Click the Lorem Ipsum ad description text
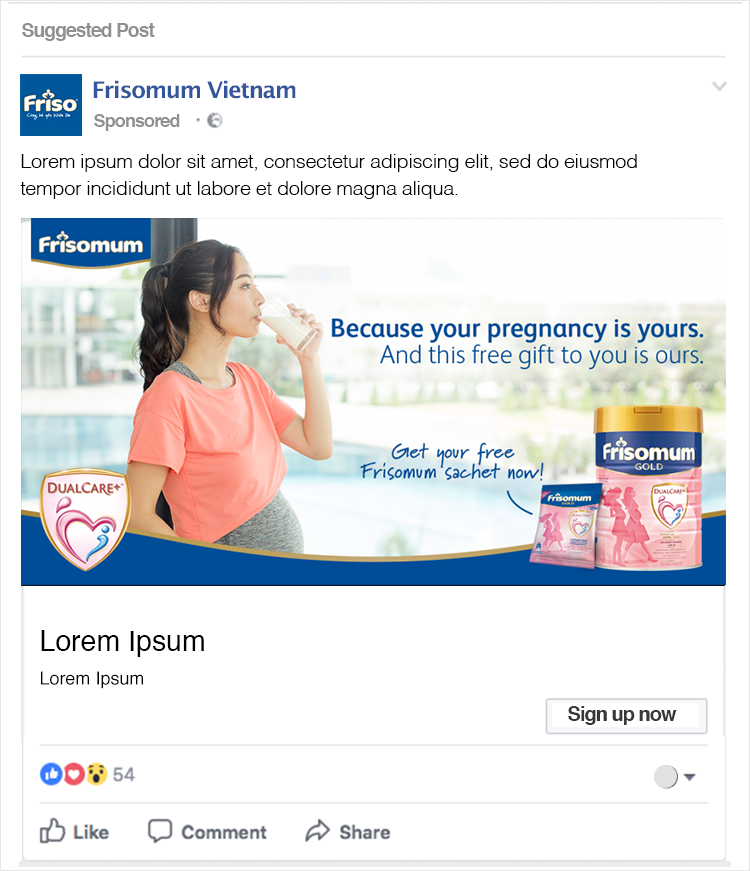The width and height of the screenshot is (750, 871). (x=92, y=679)
